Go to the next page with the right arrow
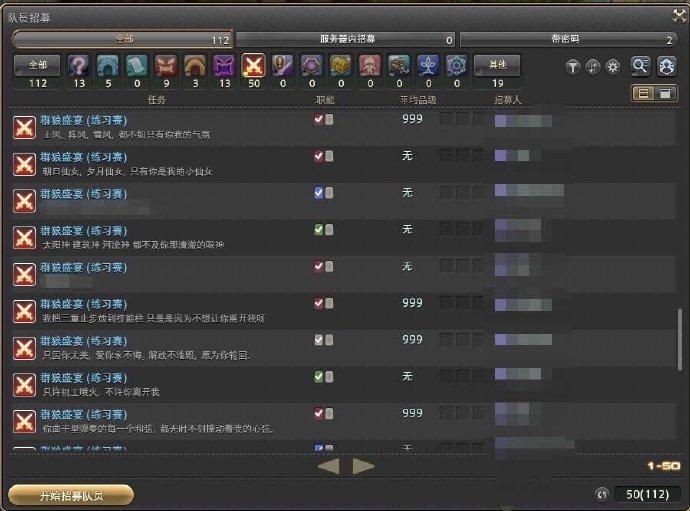The height and width of the screenshot is (511, 690). pos(363,466)
